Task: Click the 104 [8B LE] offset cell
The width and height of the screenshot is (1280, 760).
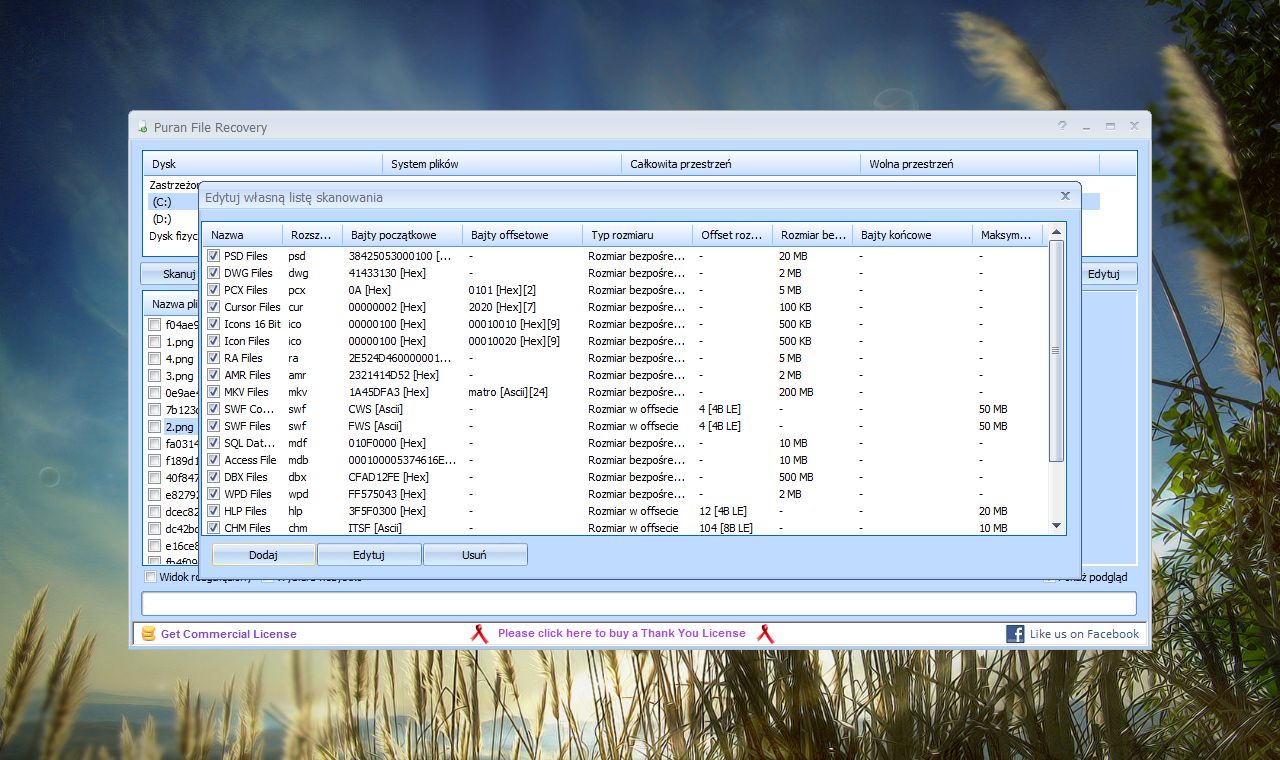Action: (726, 528)
